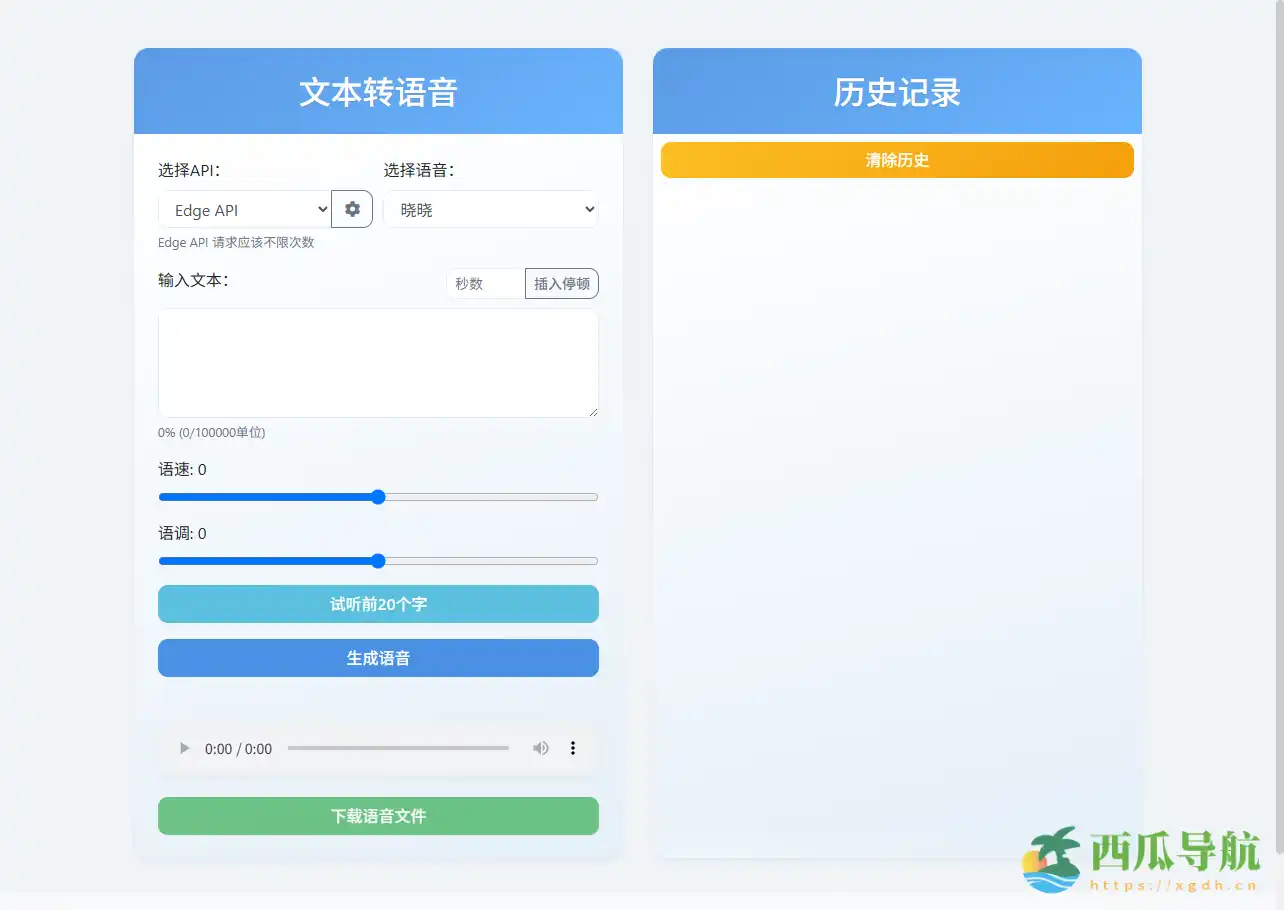This screenshot has width=1284, height=910.
Task: Open the API settings gear icon
Action: [x=352, y=209]
